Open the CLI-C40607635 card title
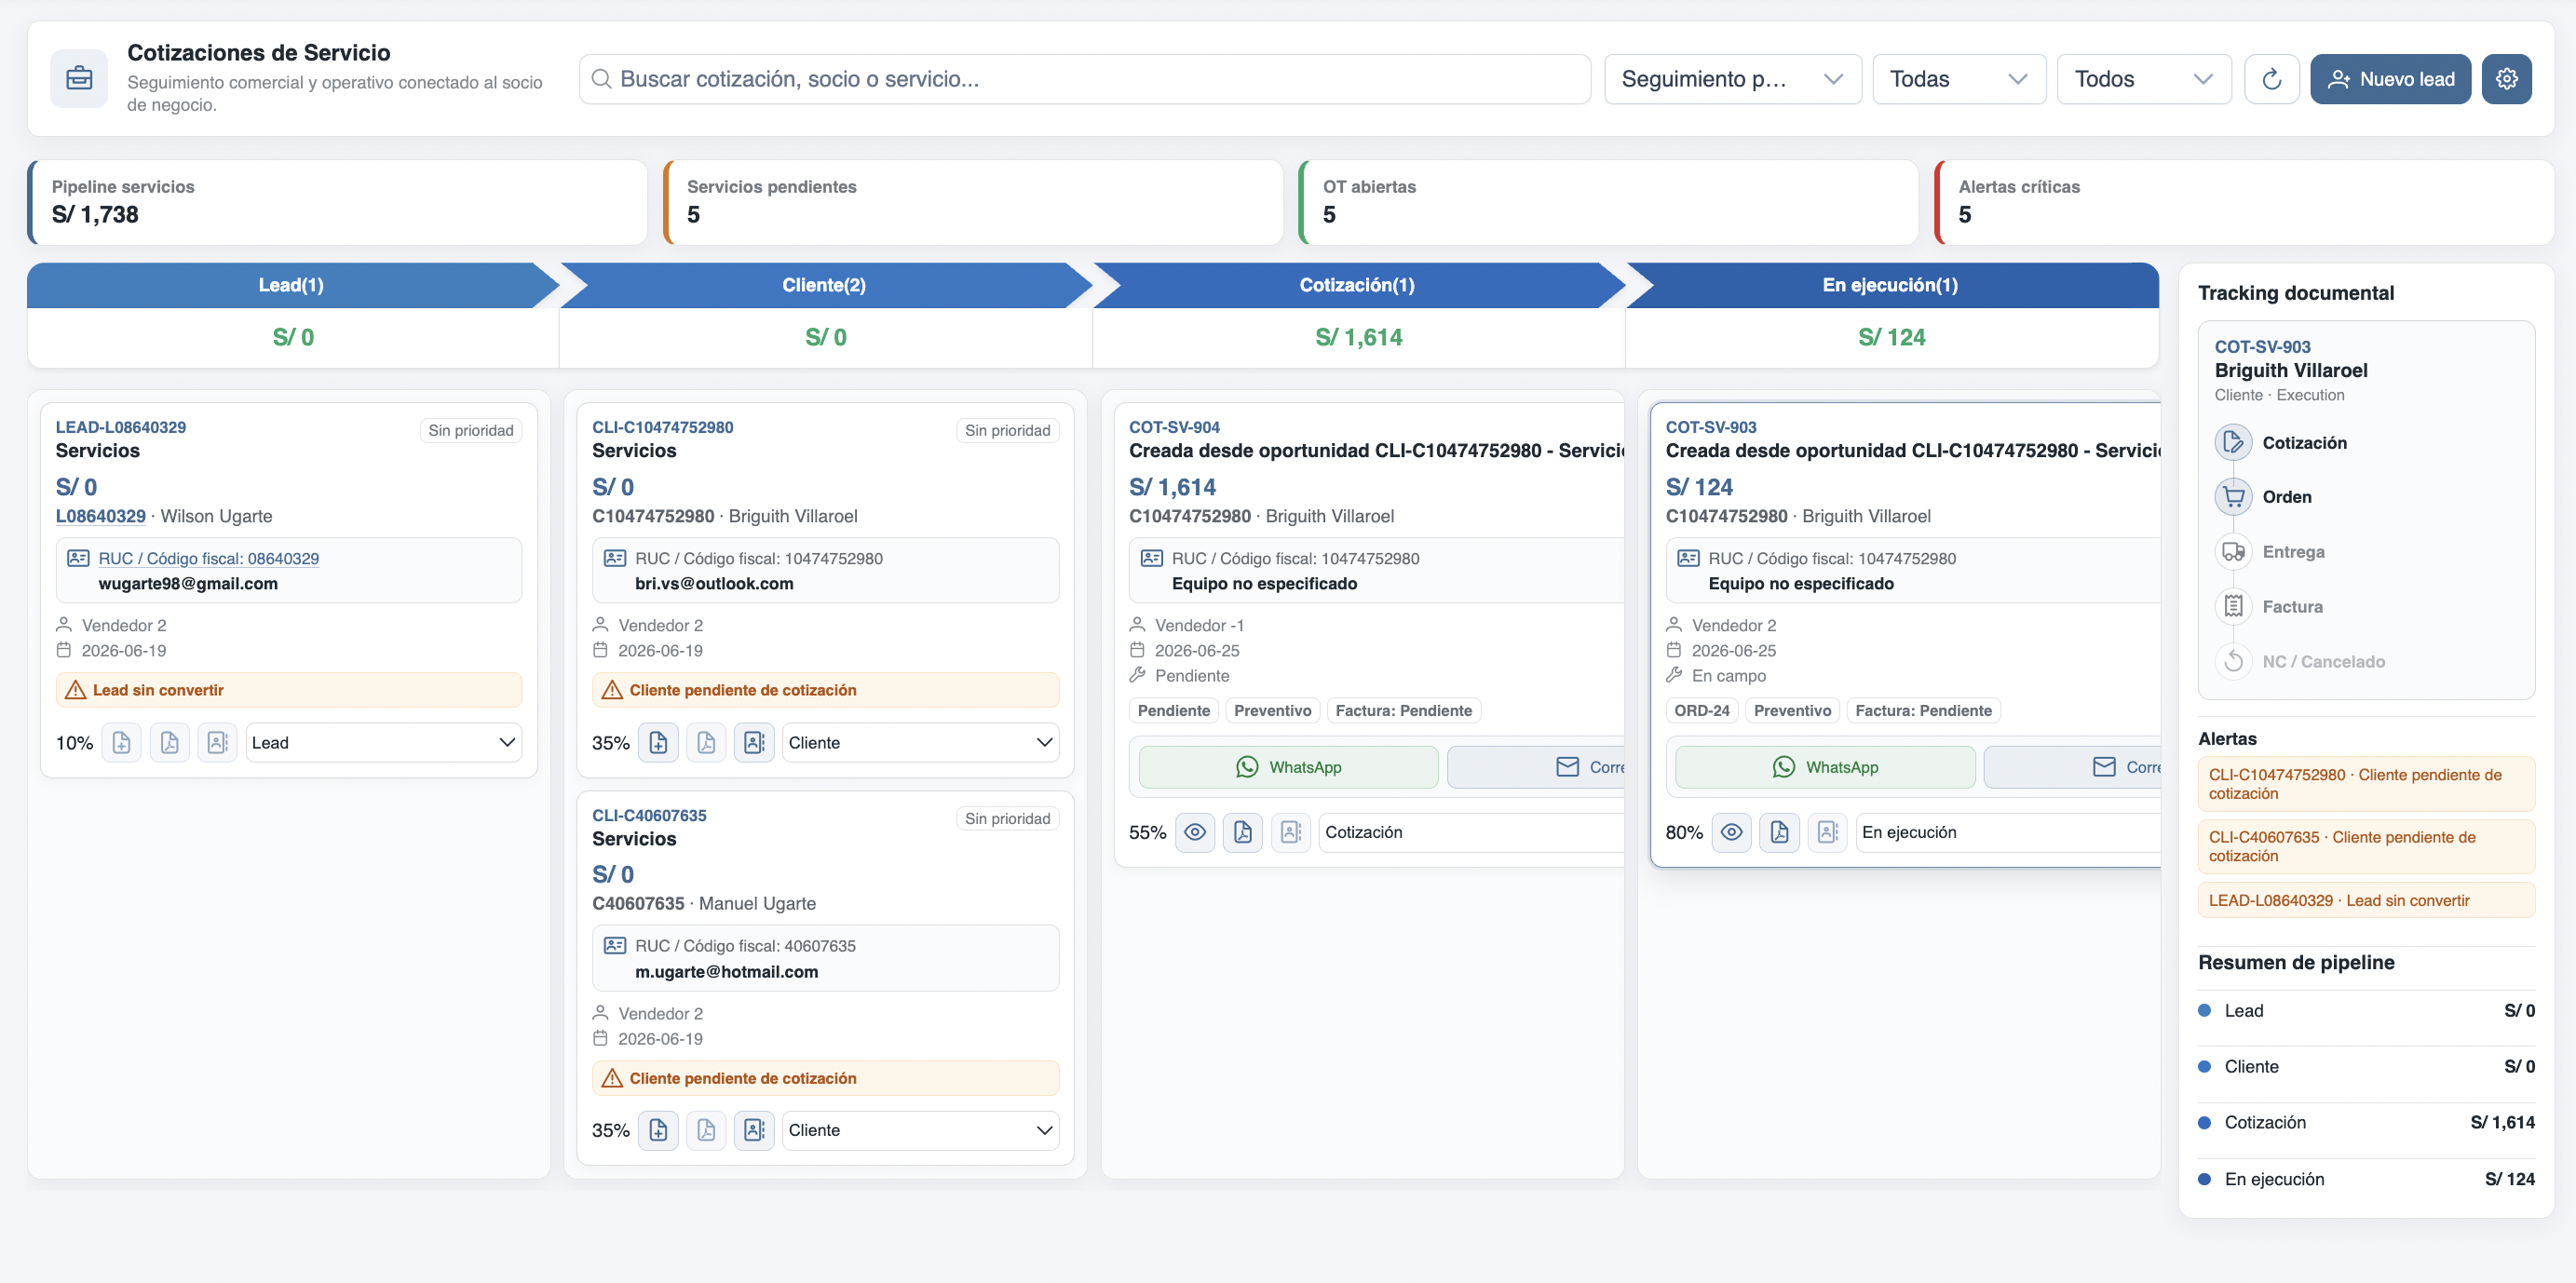The image size is (2576, 1283). [649, 815]
